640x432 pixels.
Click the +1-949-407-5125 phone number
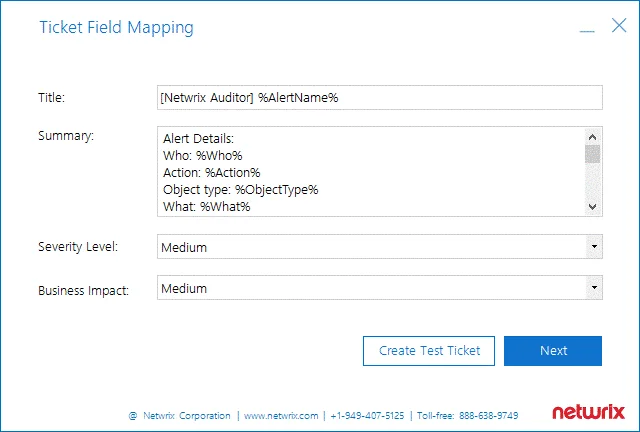pos(367,416)
